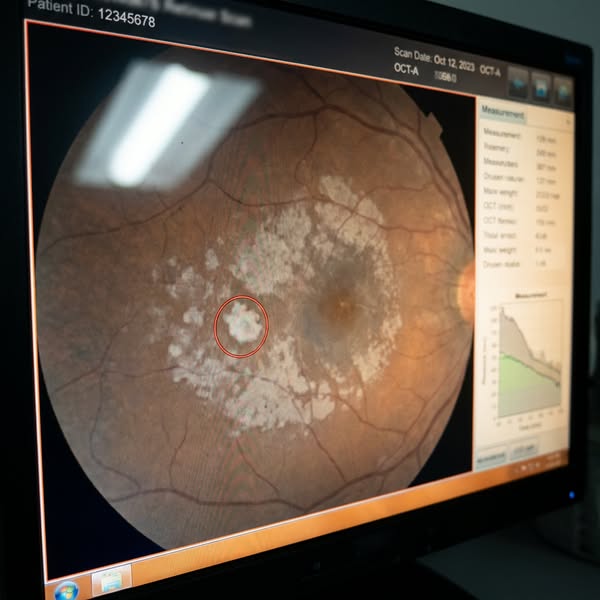Image resolution: width=600 pixels, height=600 pixels.
Task: Expand the arrow at the Measurement panel corner
Action: point(568,122)
